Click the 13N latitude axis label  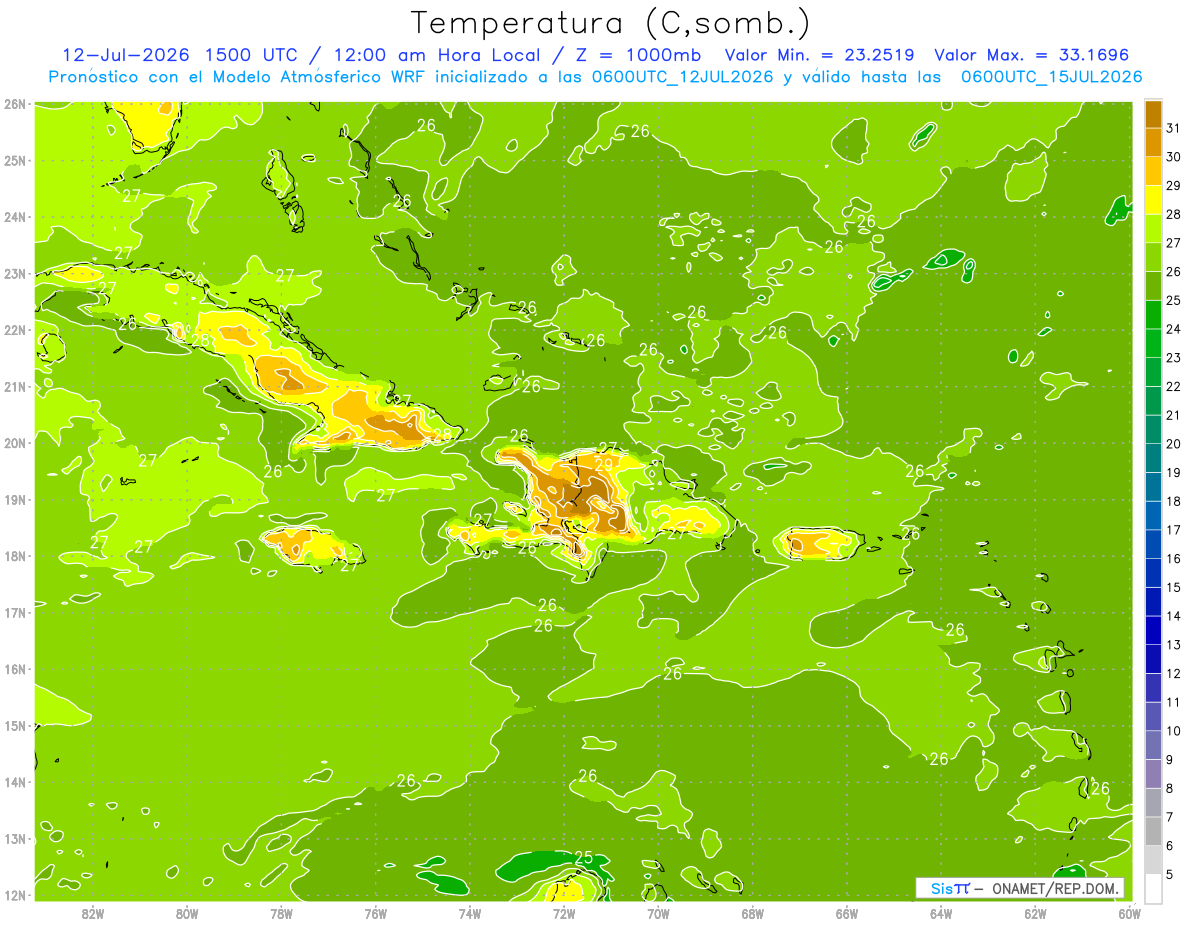click(x=15, y=839)
